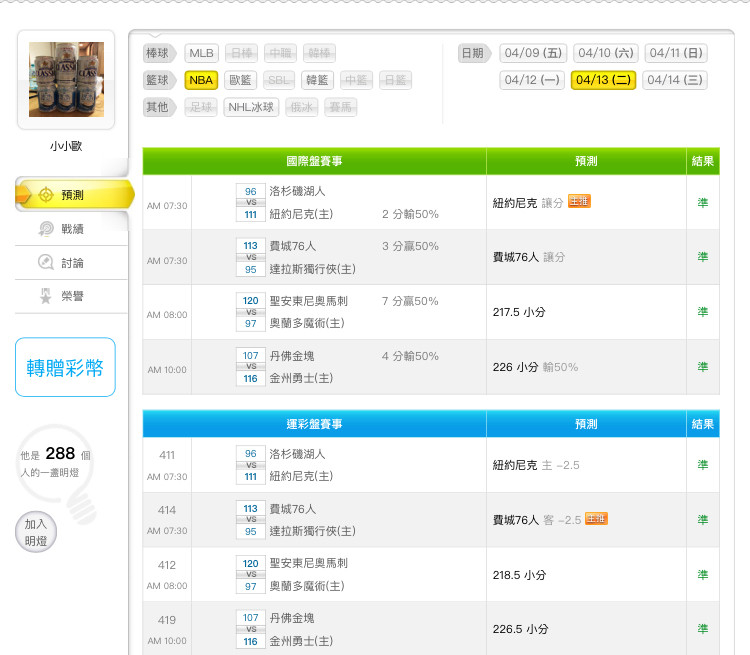Click the medal icon beside 榮譽
This screenshot has width=750, height=655.
[x=45, y=296]
